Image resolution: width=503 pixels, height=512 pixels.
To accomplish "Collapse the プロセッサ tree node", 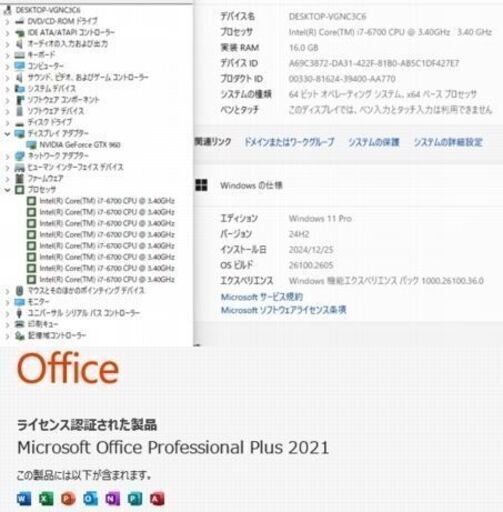I will coord(7,190).
